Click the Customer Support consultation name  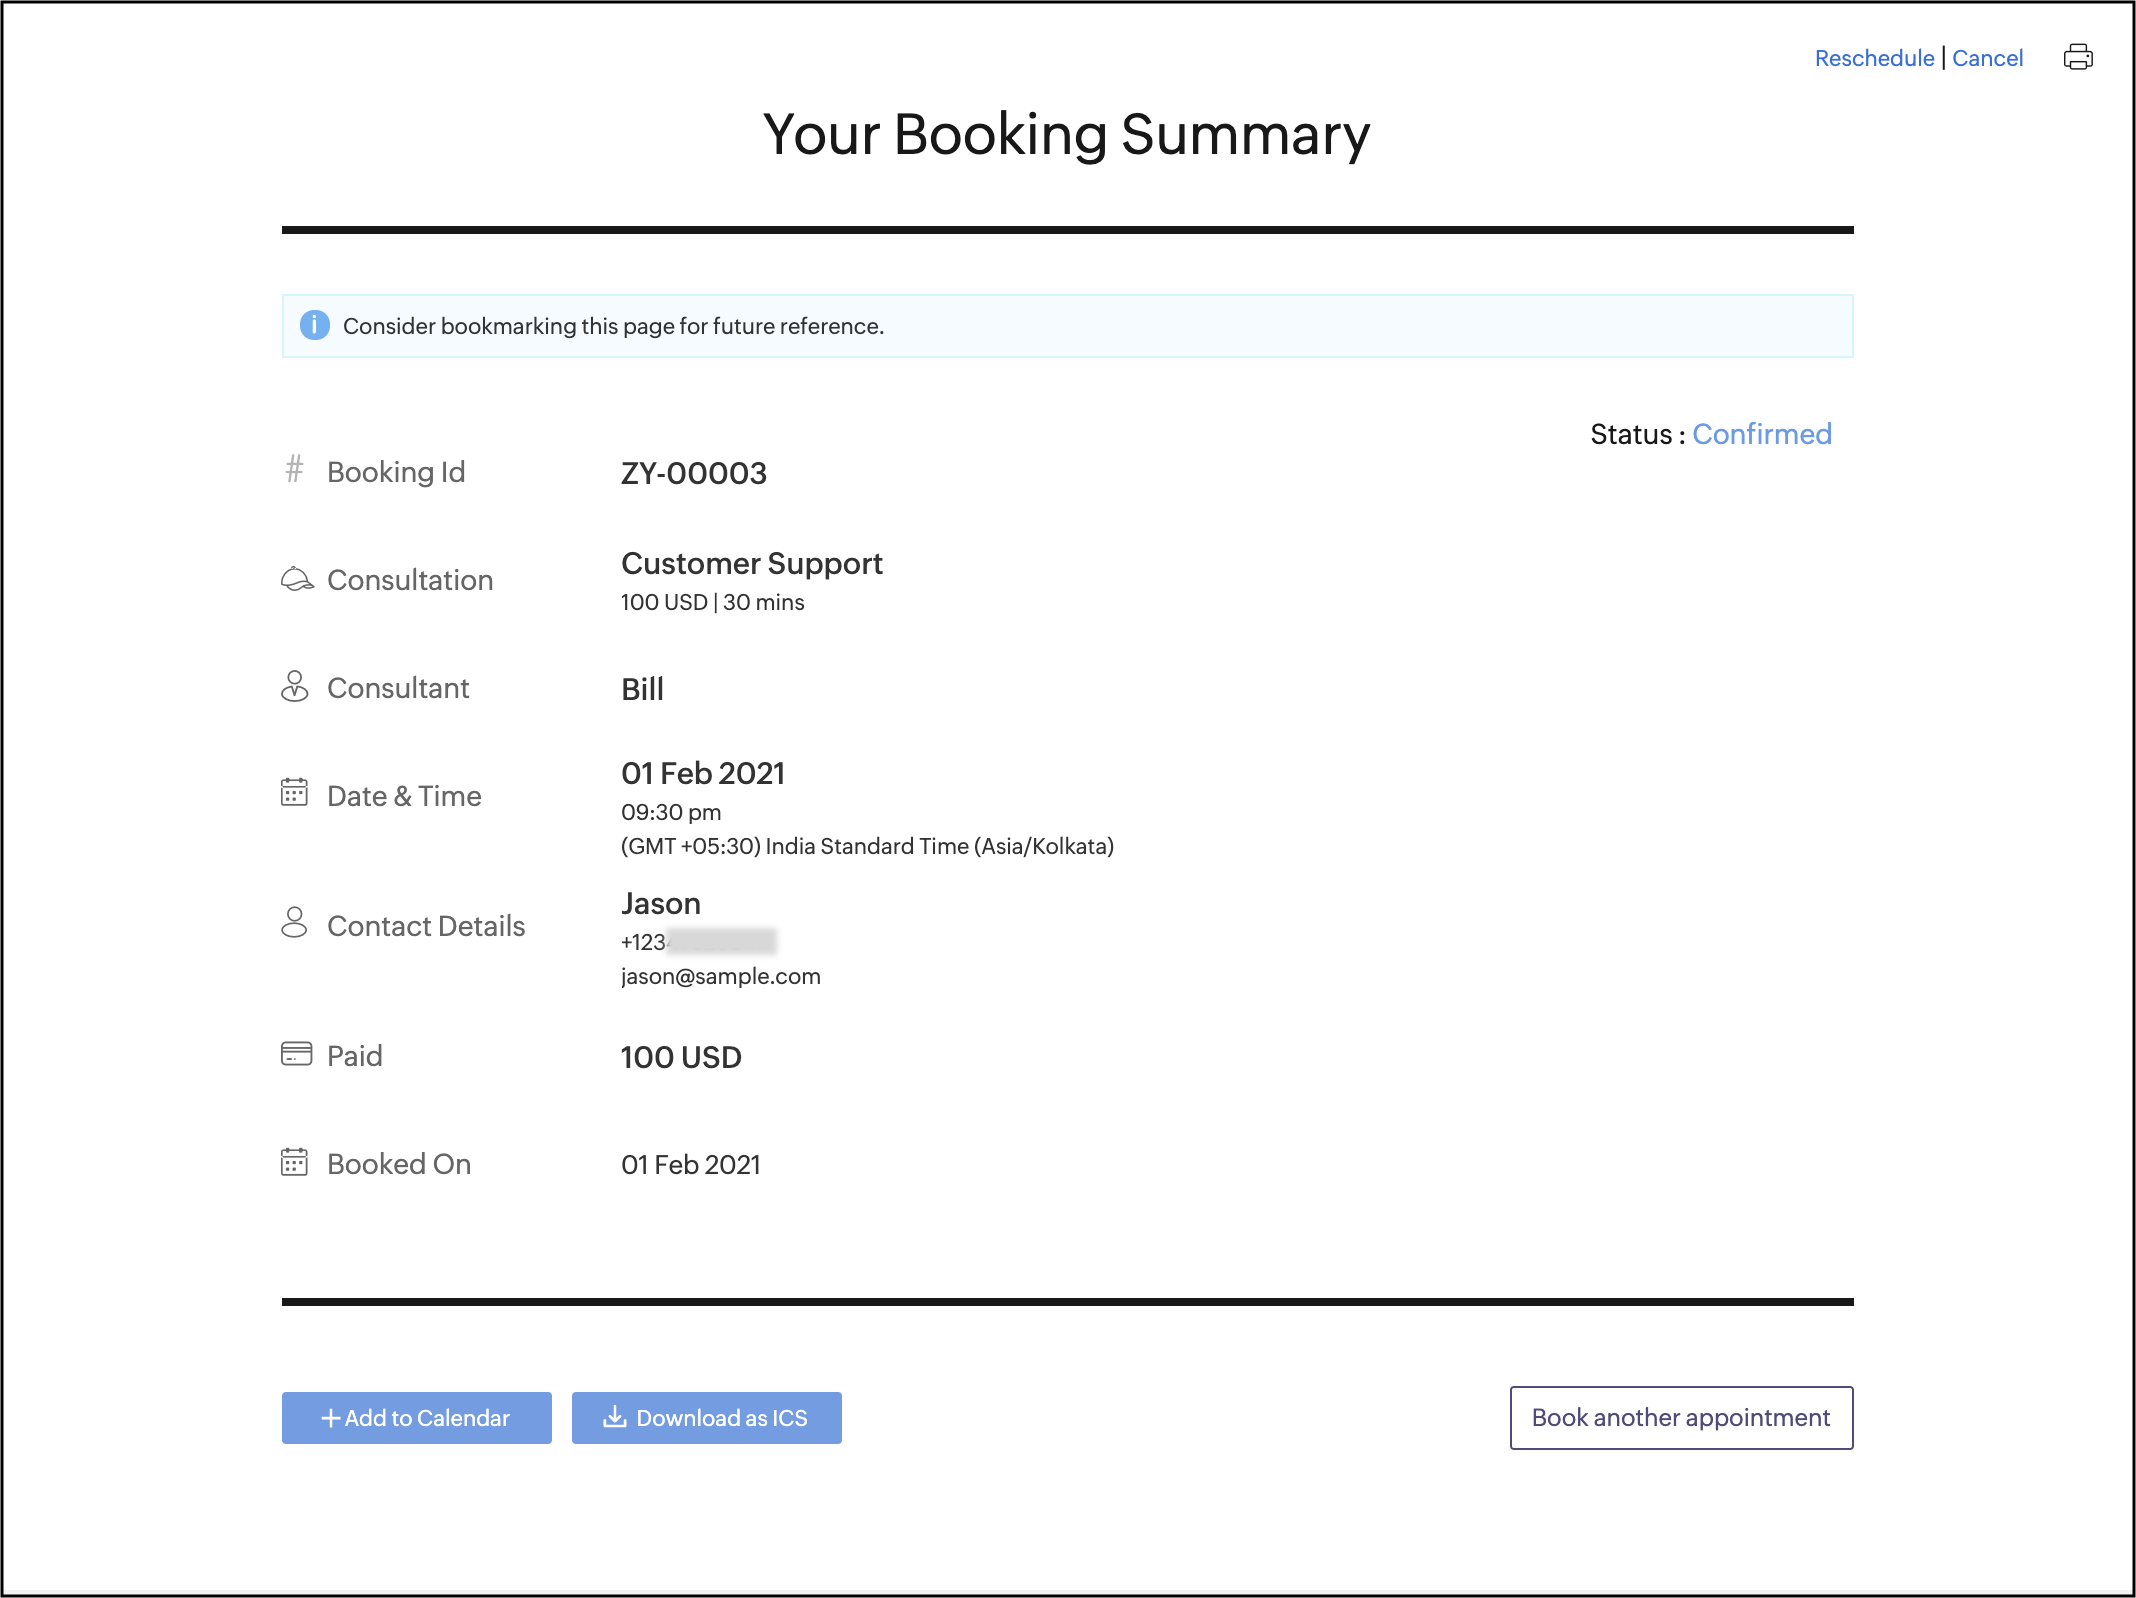pos(751,564)
